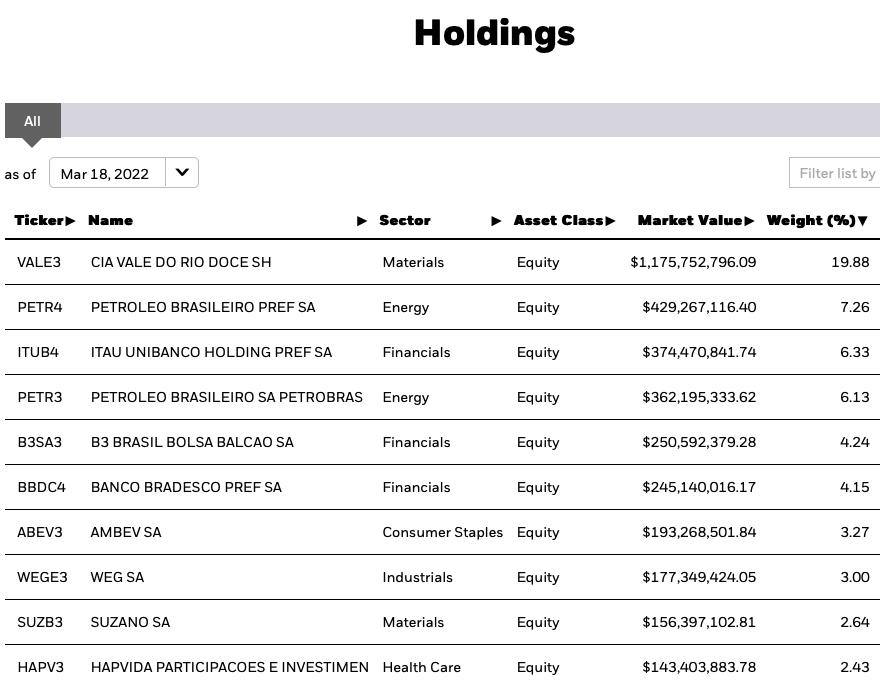Click market value $374,470,841.74

click(699, 352)
